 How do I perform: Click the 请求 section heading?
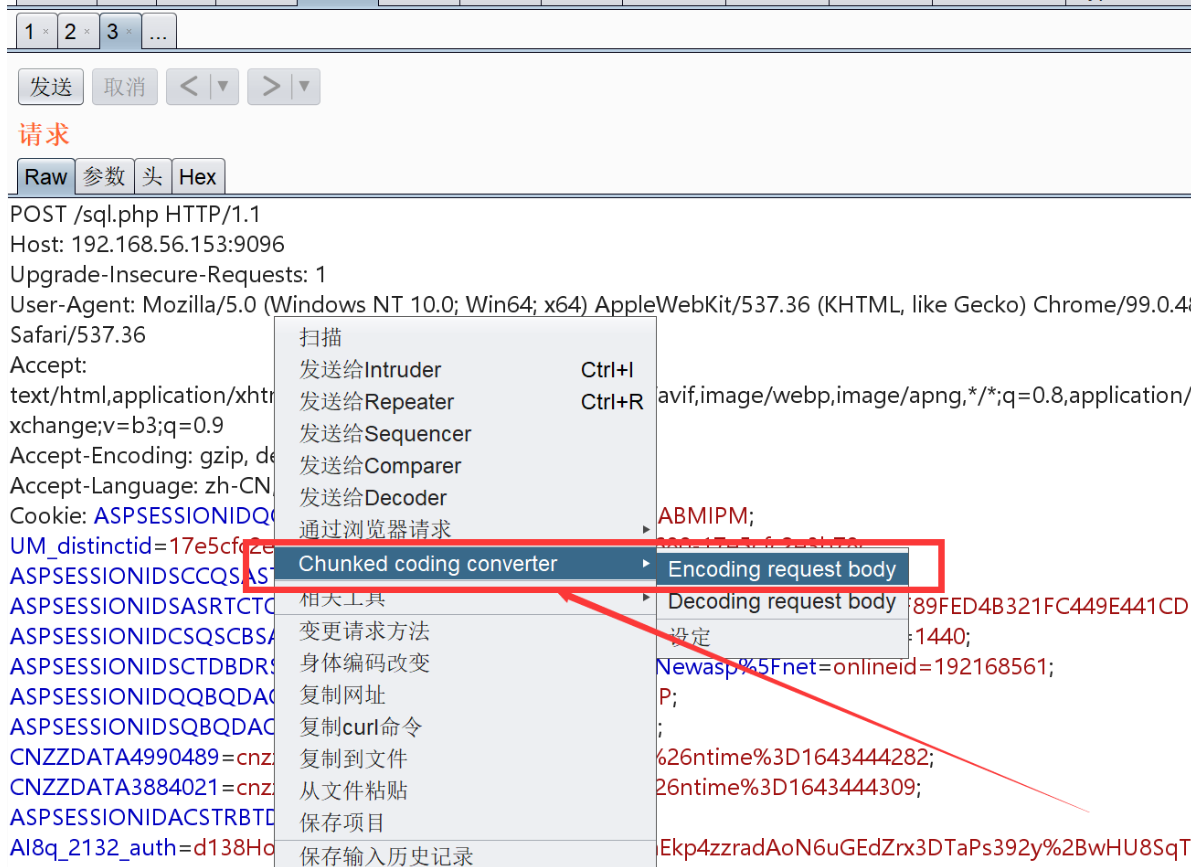[x=44, y=134]
